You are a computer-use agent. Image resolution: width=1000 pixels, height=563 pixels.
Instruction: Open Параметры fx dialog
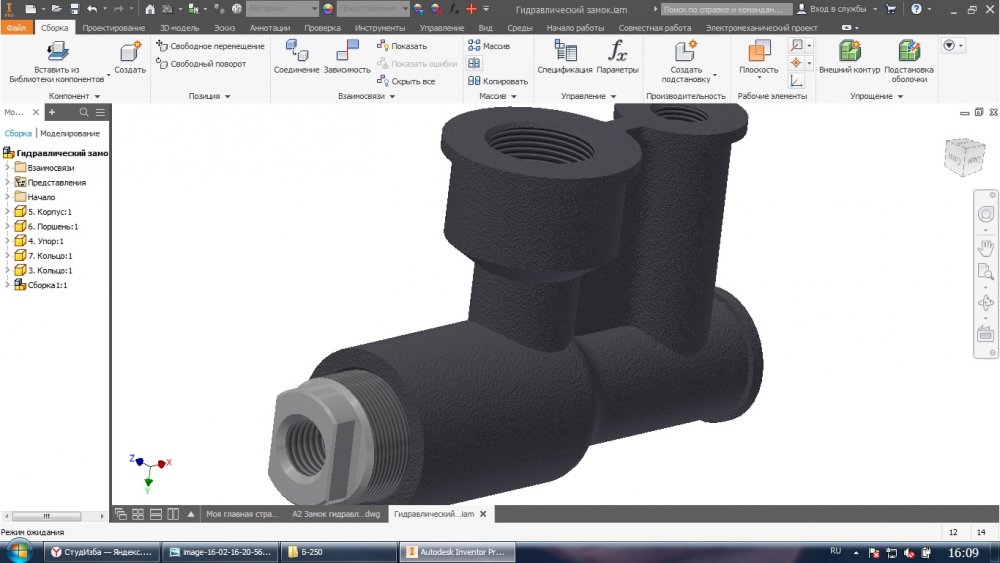[x=618, y=52]
